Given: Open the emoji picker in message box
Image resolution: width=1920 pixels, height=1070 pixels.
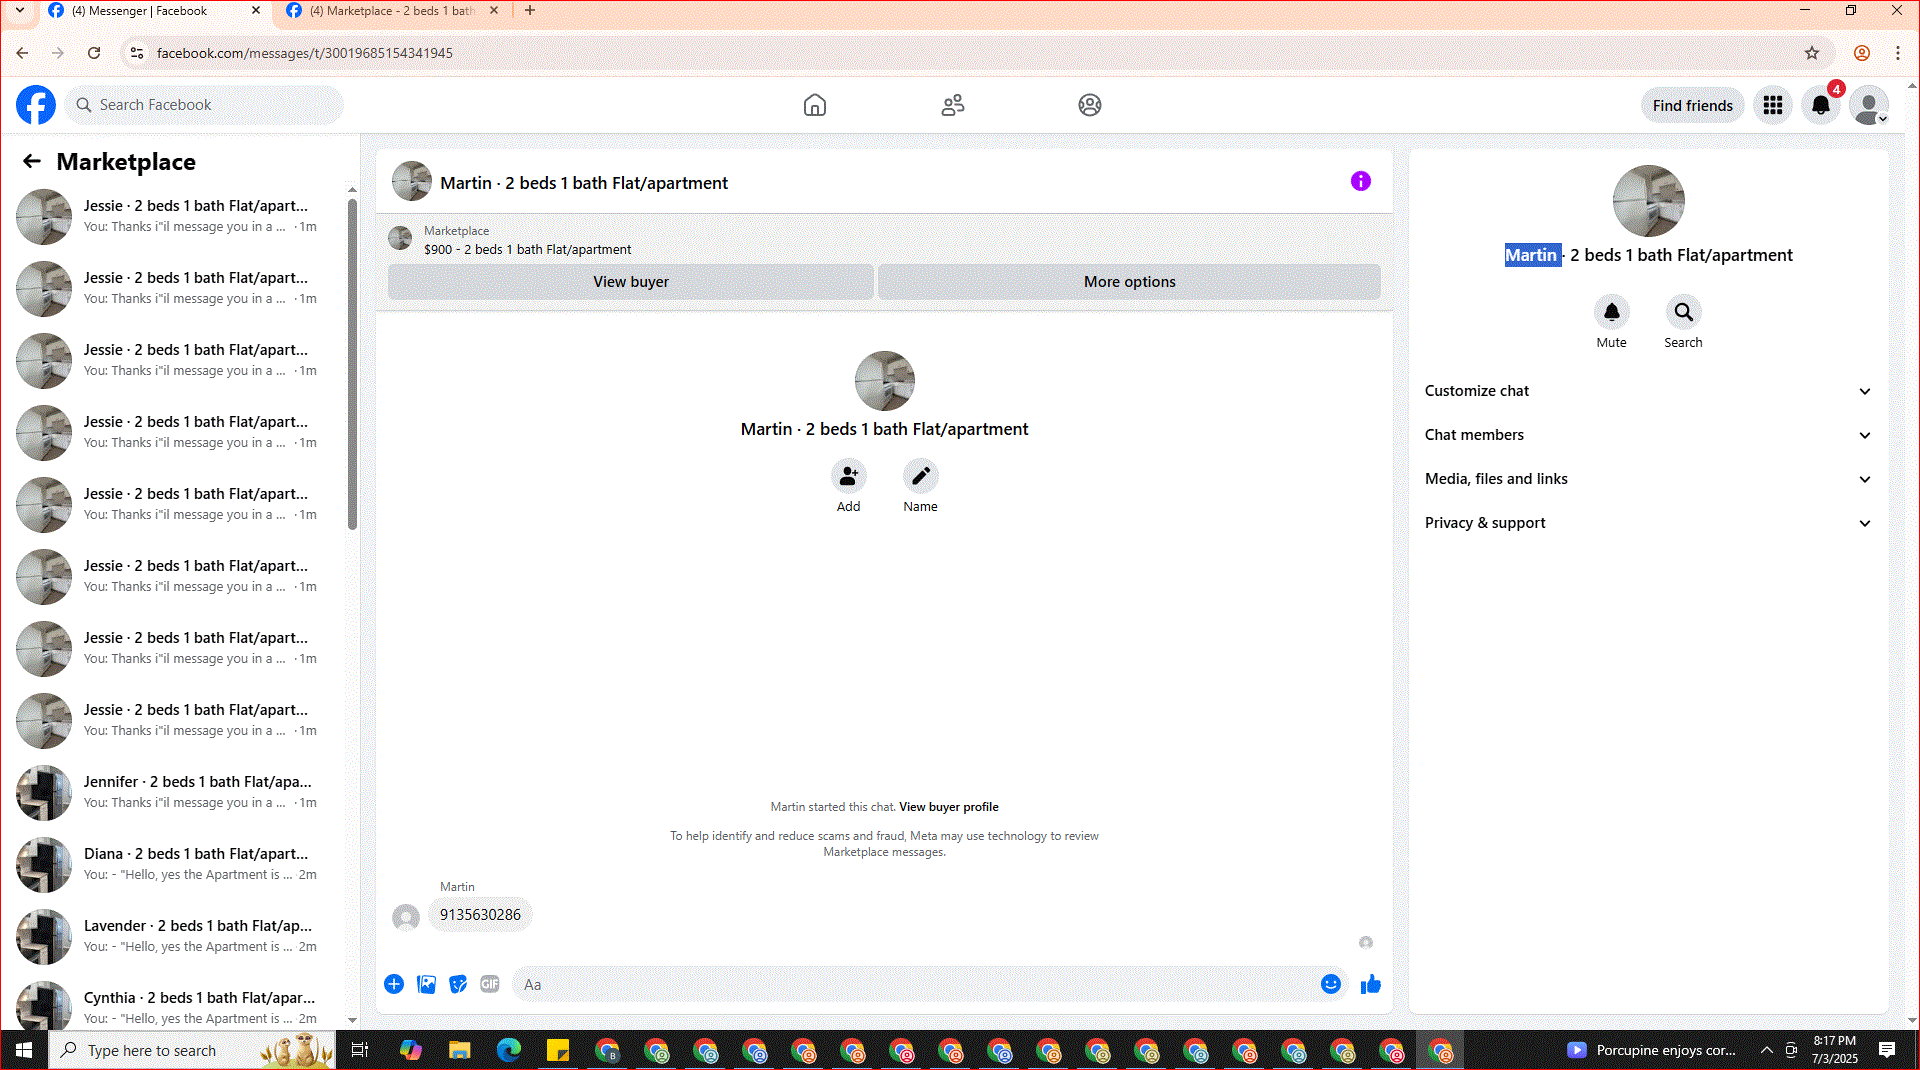Looking at the screenshot, I should coord(1330,984).
